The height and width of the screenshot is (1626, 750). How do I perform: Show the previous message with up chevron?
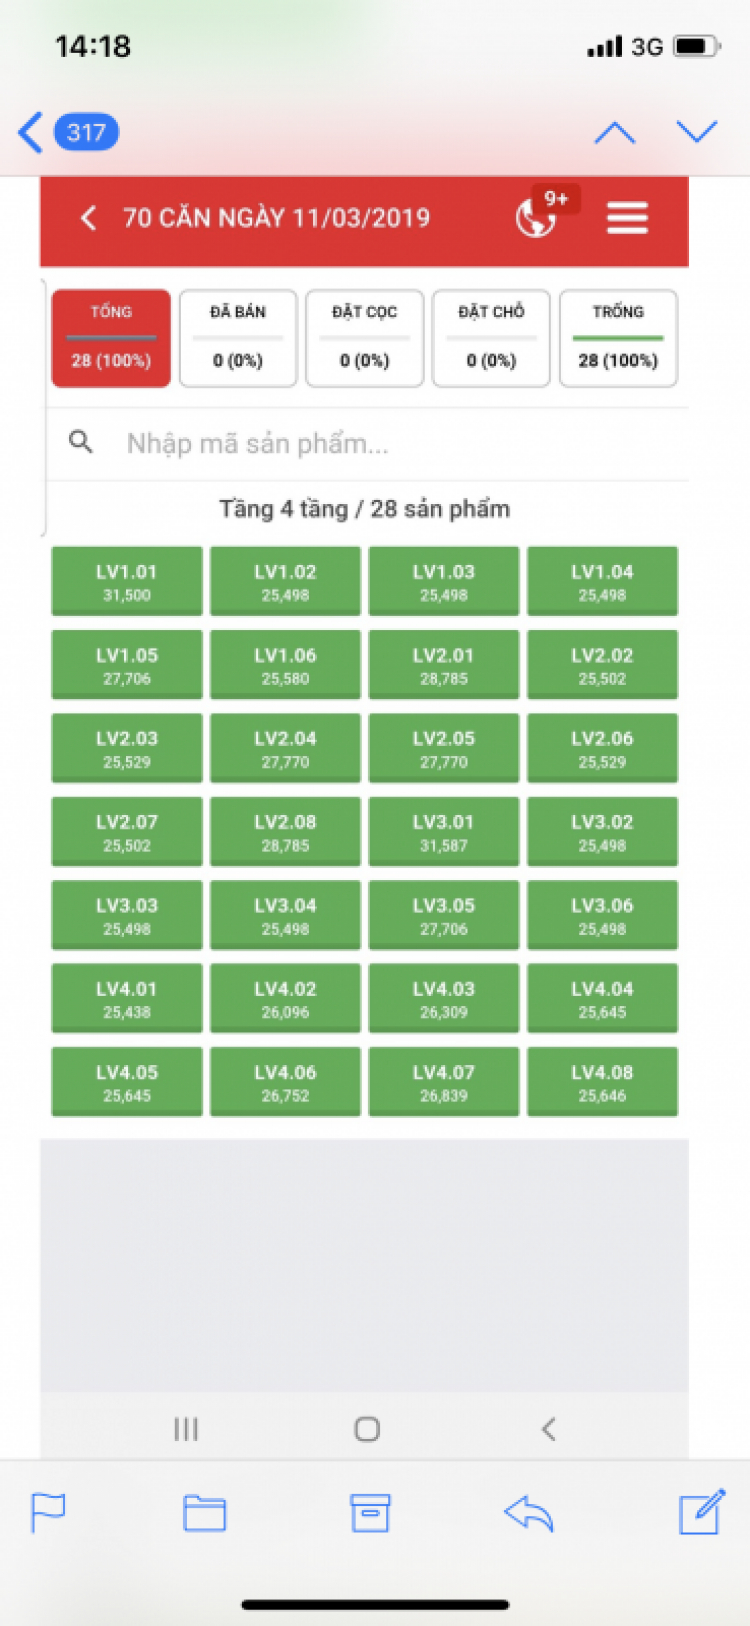coord(614,132)
